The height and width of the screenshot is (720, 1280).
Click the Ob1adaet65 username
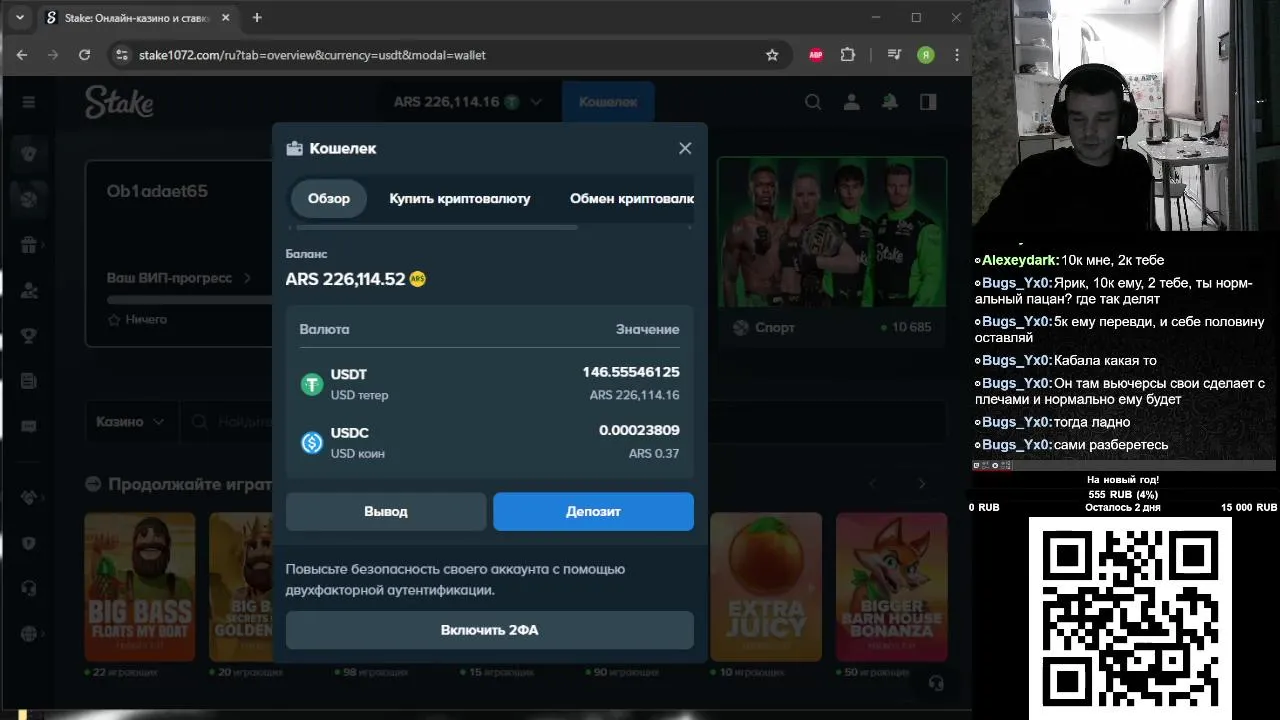point(157,191)
